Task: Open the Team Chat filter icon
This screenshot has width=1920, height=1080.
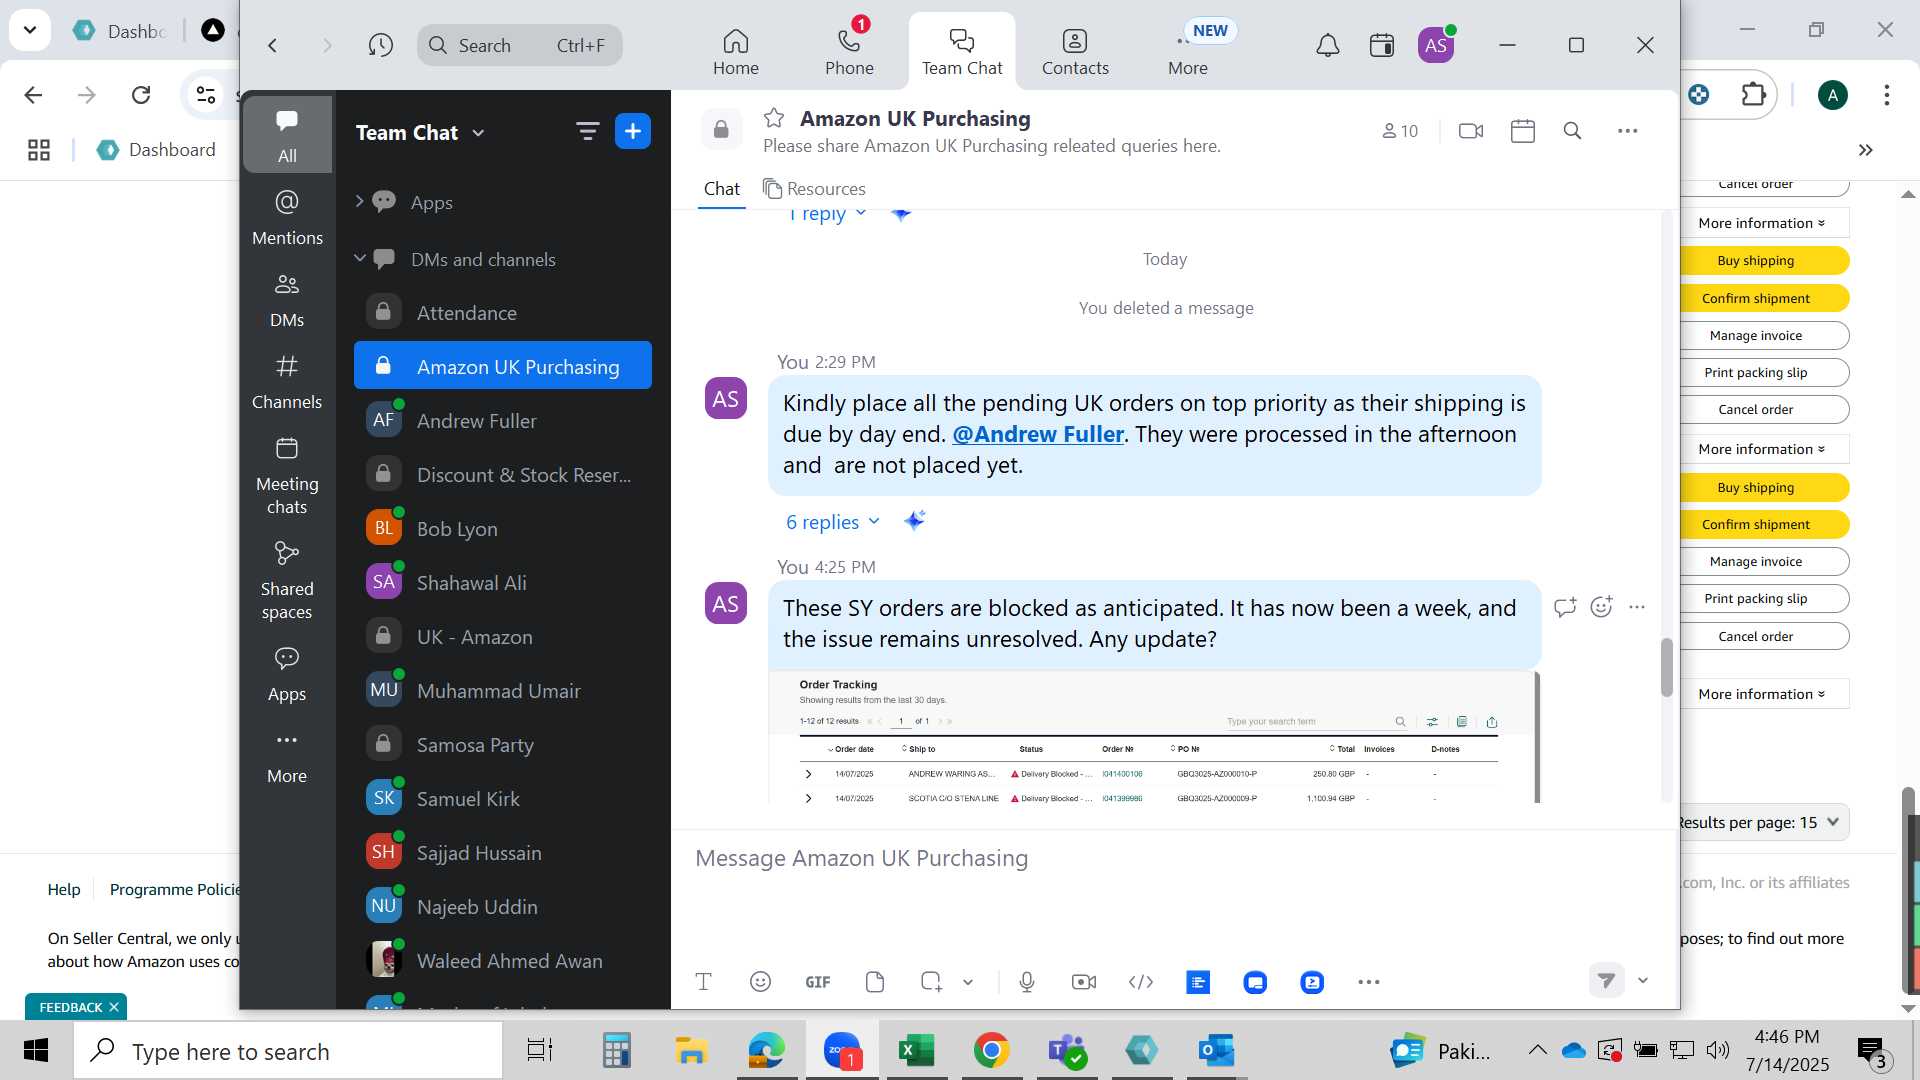Action: click(587, 131)
